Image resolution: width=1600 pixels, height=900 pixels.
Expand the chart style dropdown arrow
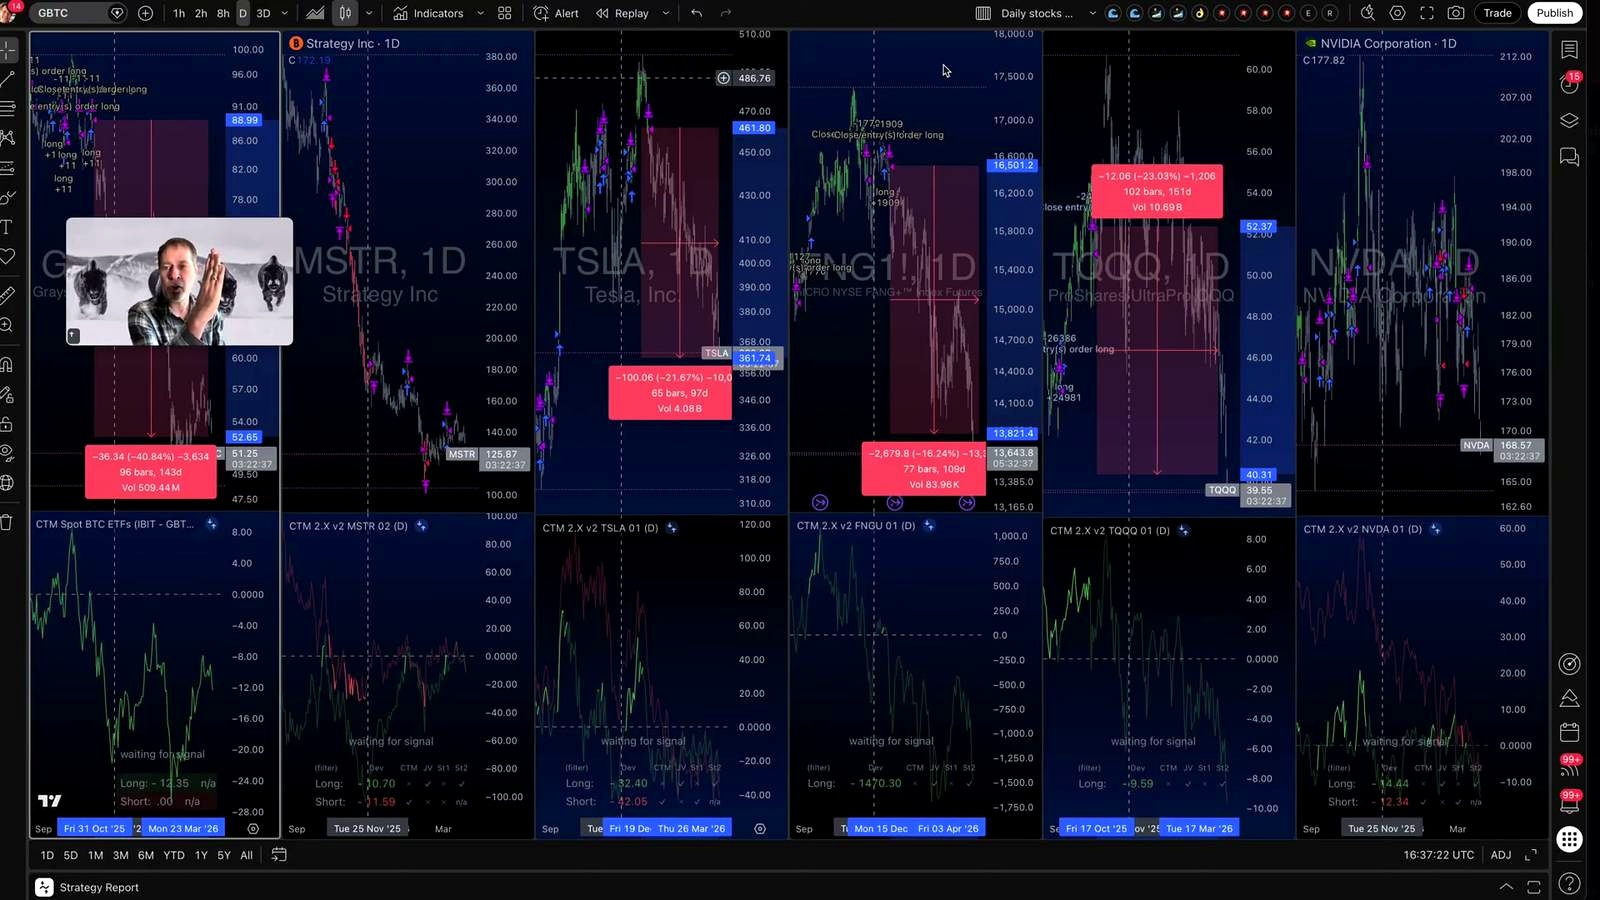(369, 13)
